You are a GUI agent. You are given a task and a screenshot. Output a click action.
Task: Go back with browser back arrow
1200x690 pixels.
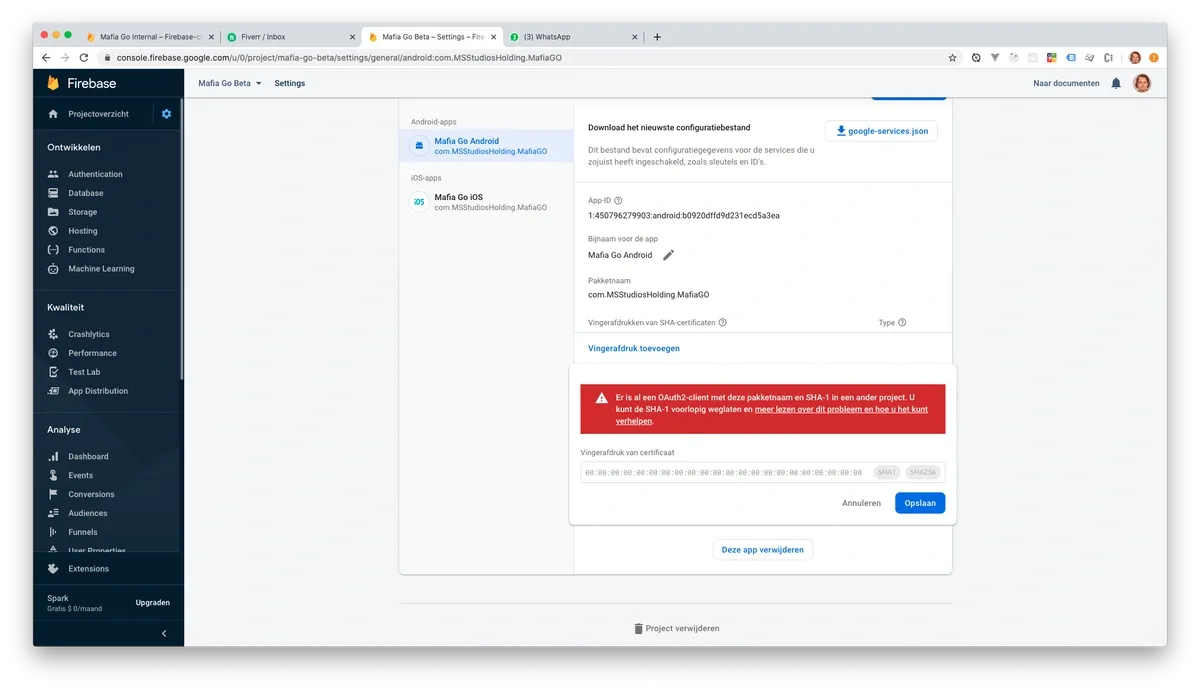[46, 58]
